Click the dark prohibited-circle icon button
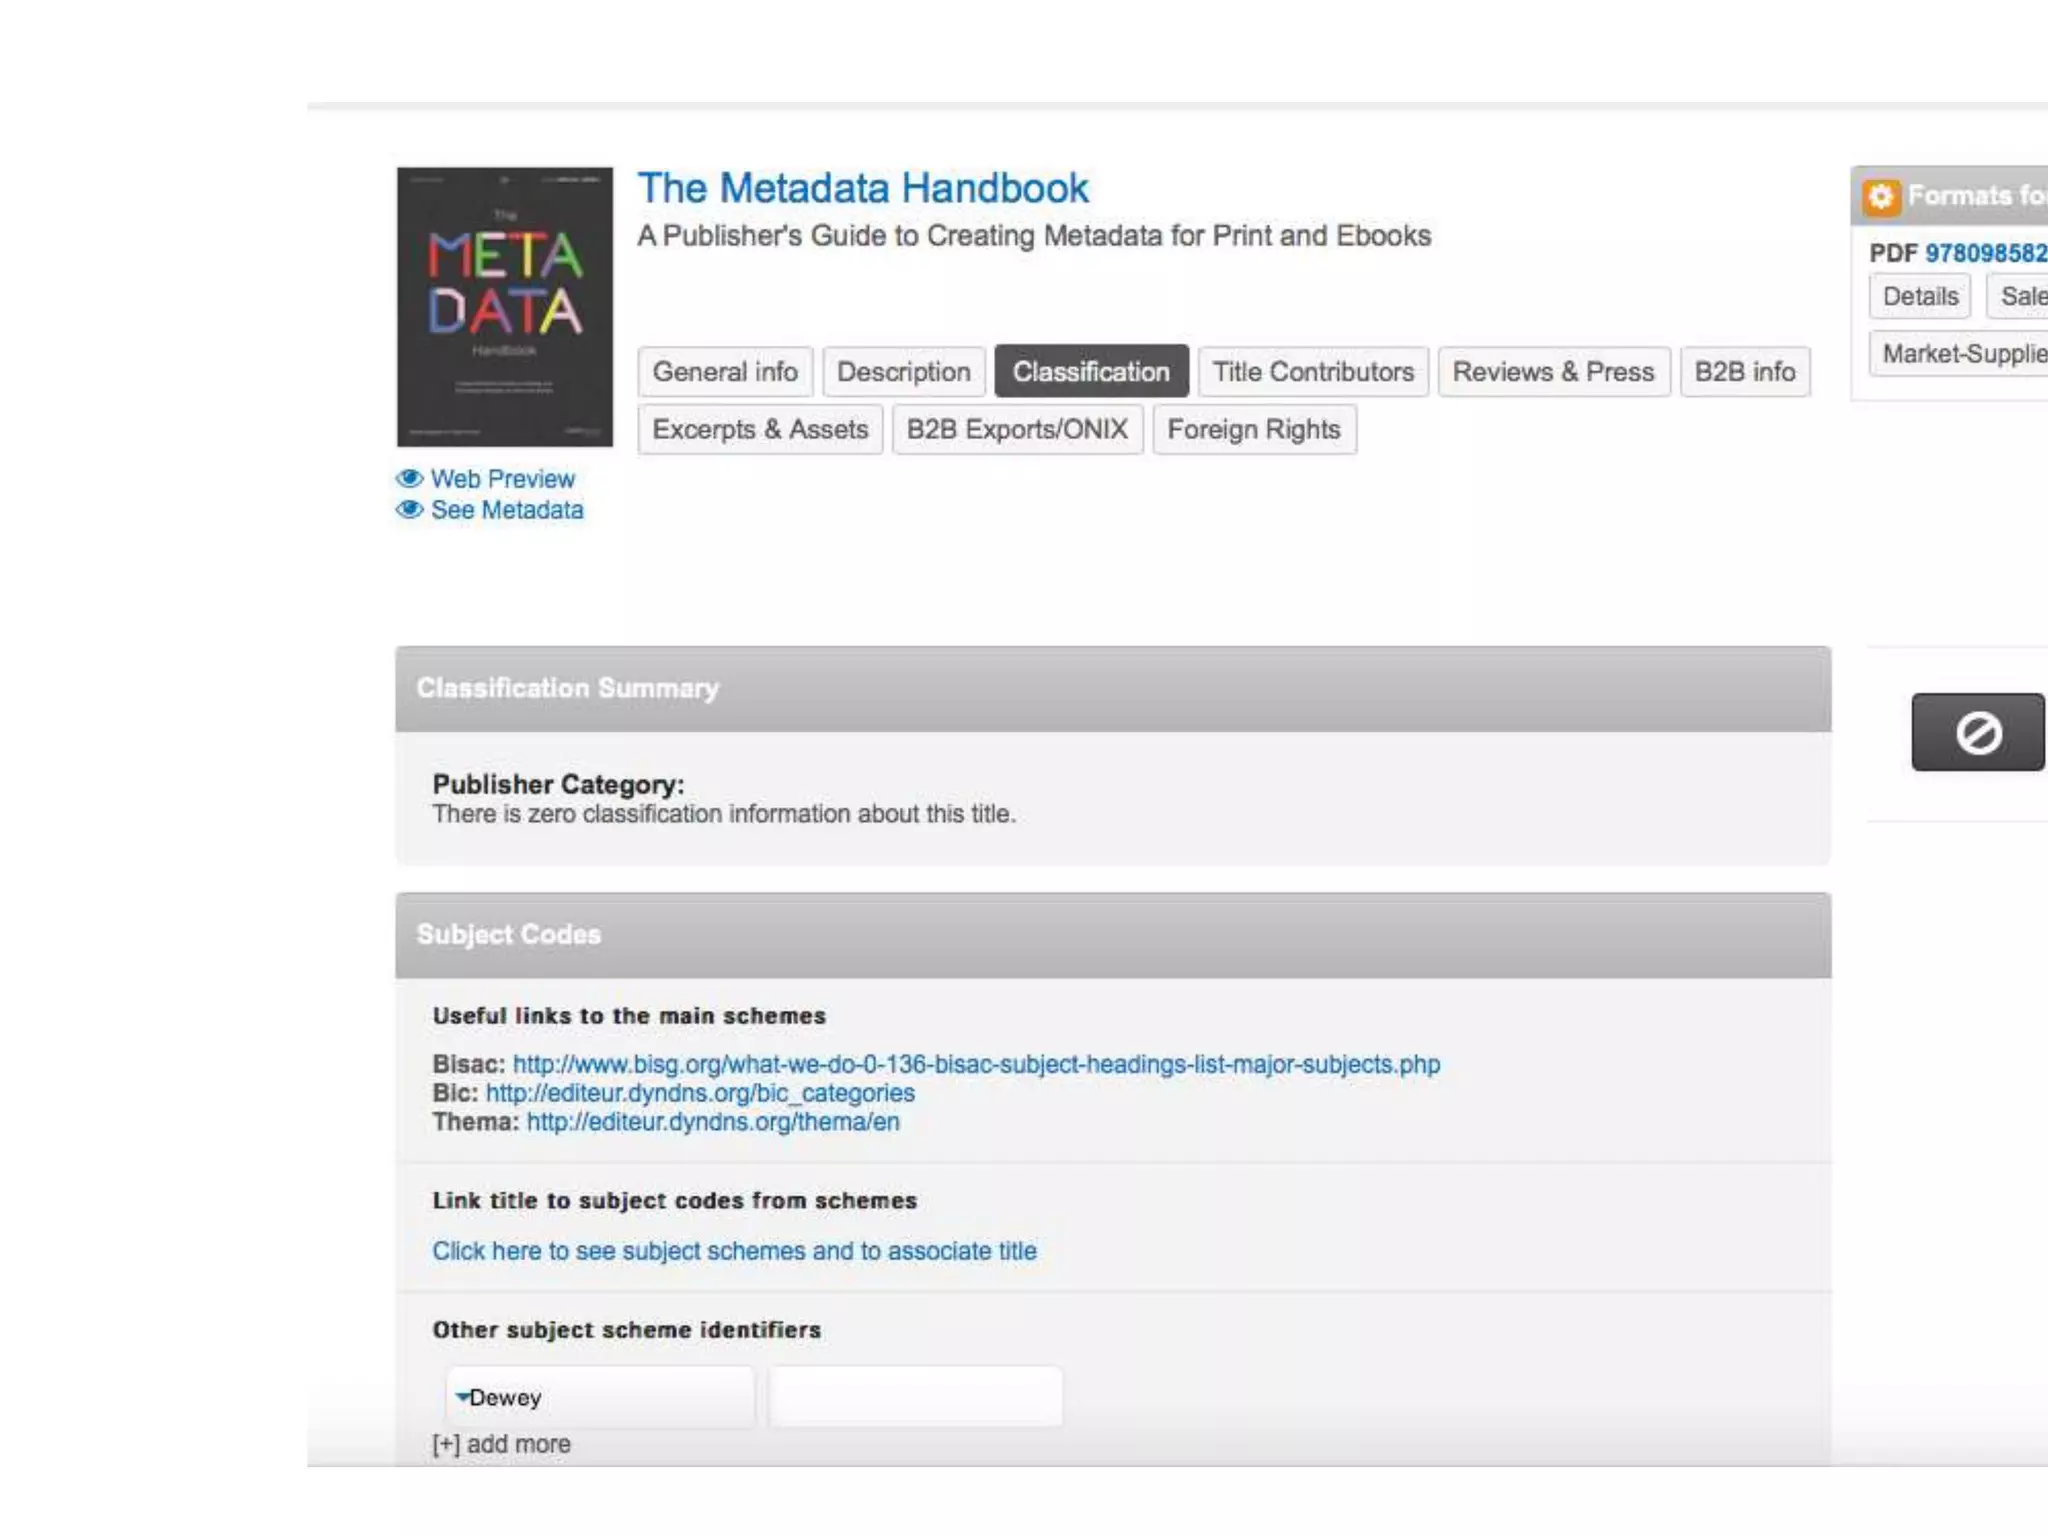The image size is (2048, 1536). pyautogui.click(x=1977, y=732)
